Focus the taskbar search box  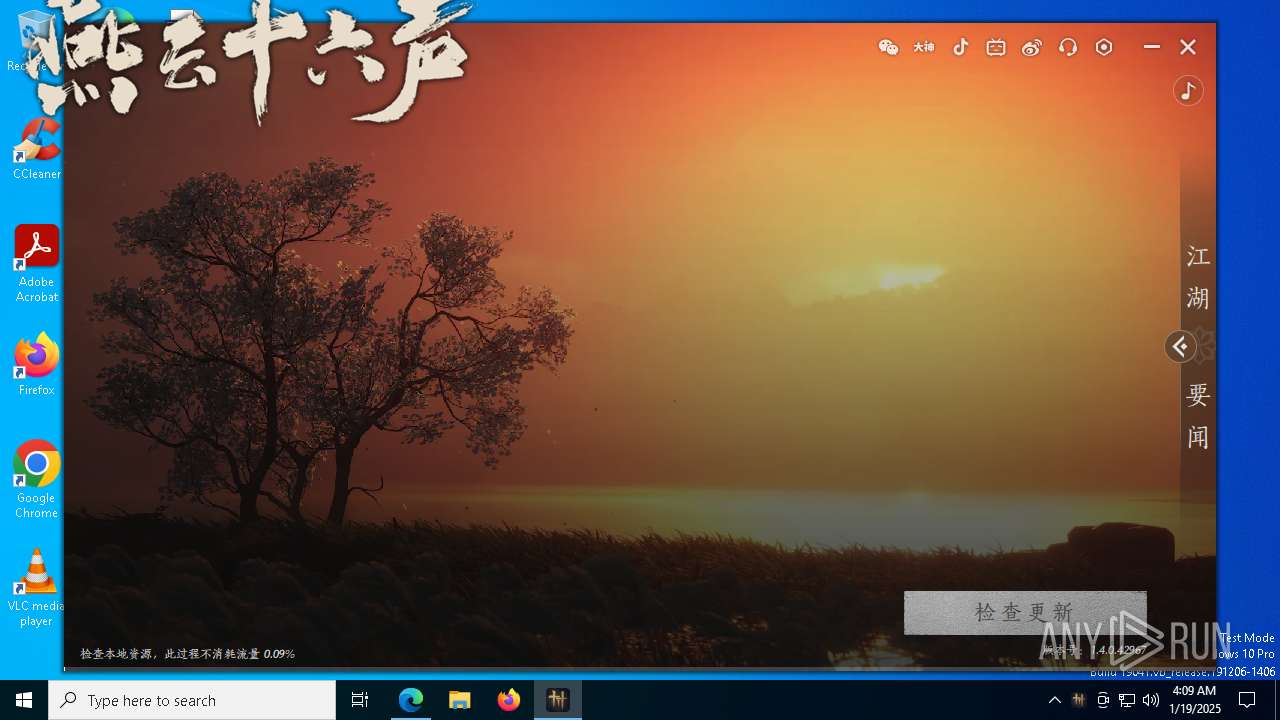point(192,700)
